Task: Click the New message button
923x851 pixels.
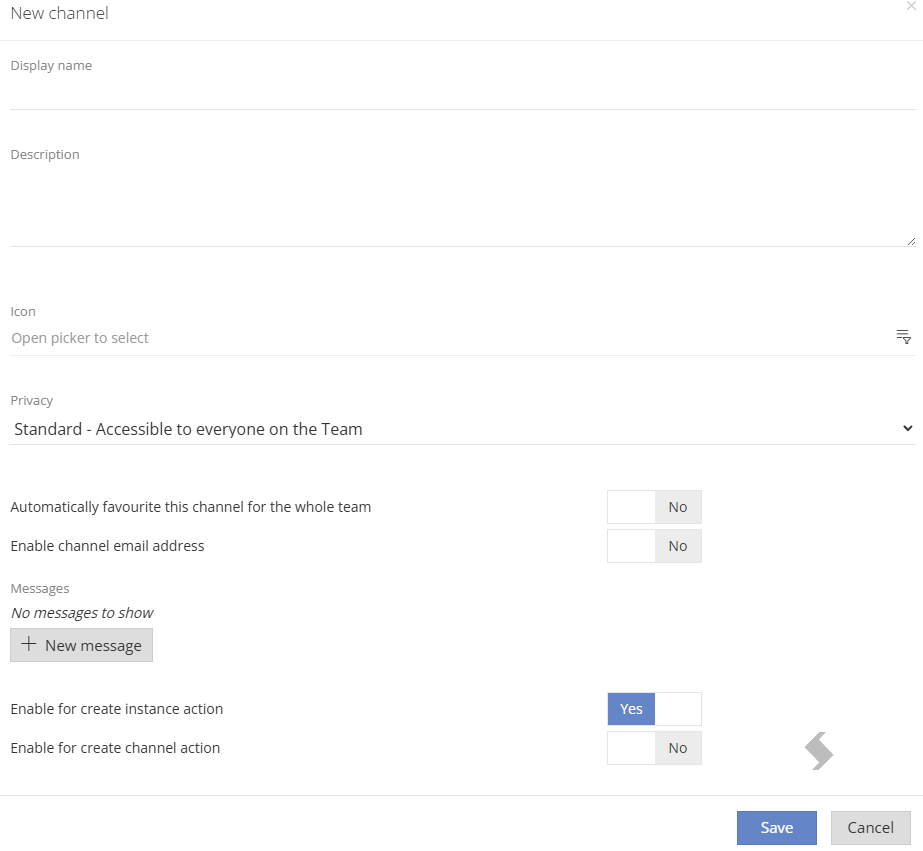Action: pos(81,645)
